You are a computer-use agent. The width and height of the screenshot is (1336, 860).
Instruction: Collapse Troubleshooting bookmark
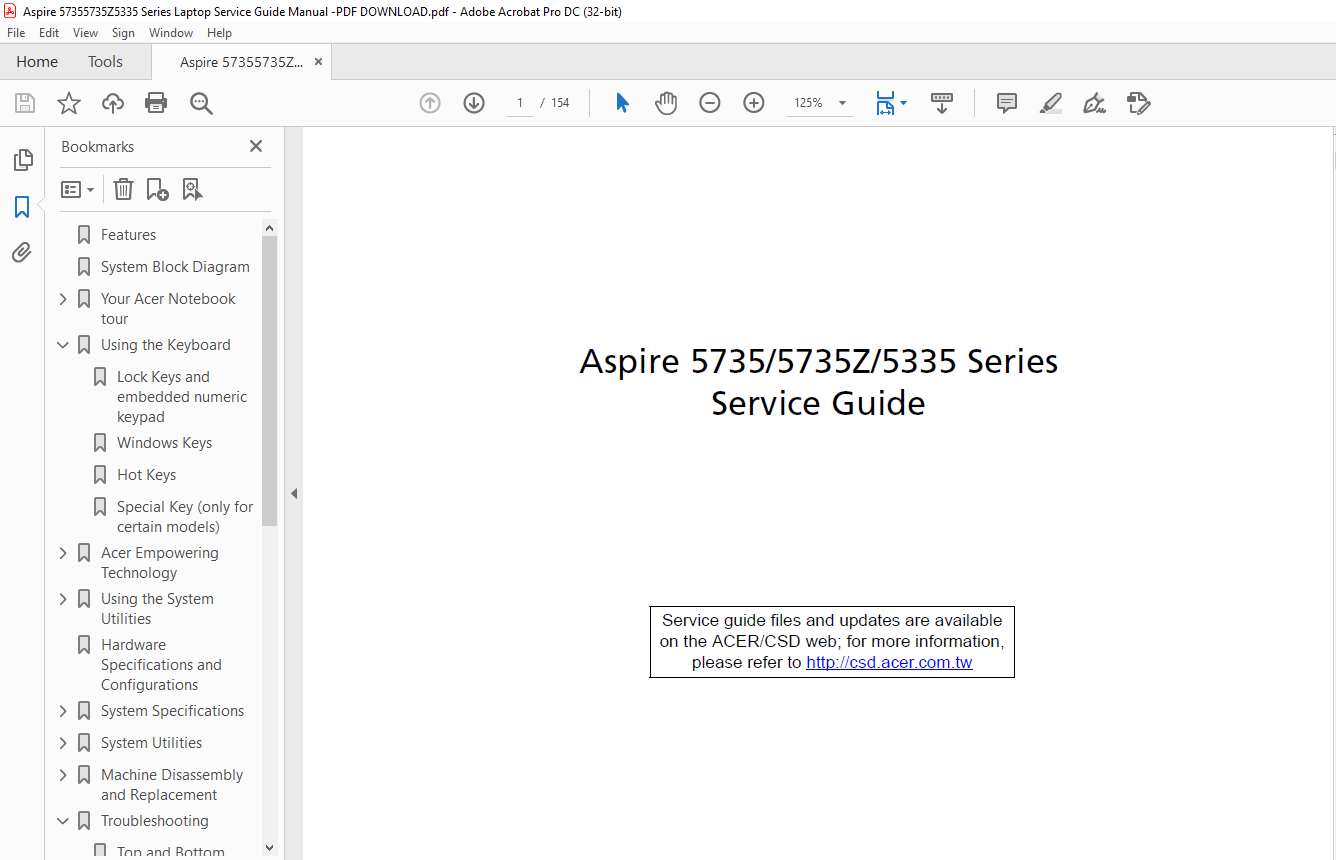tap(63, 821)
